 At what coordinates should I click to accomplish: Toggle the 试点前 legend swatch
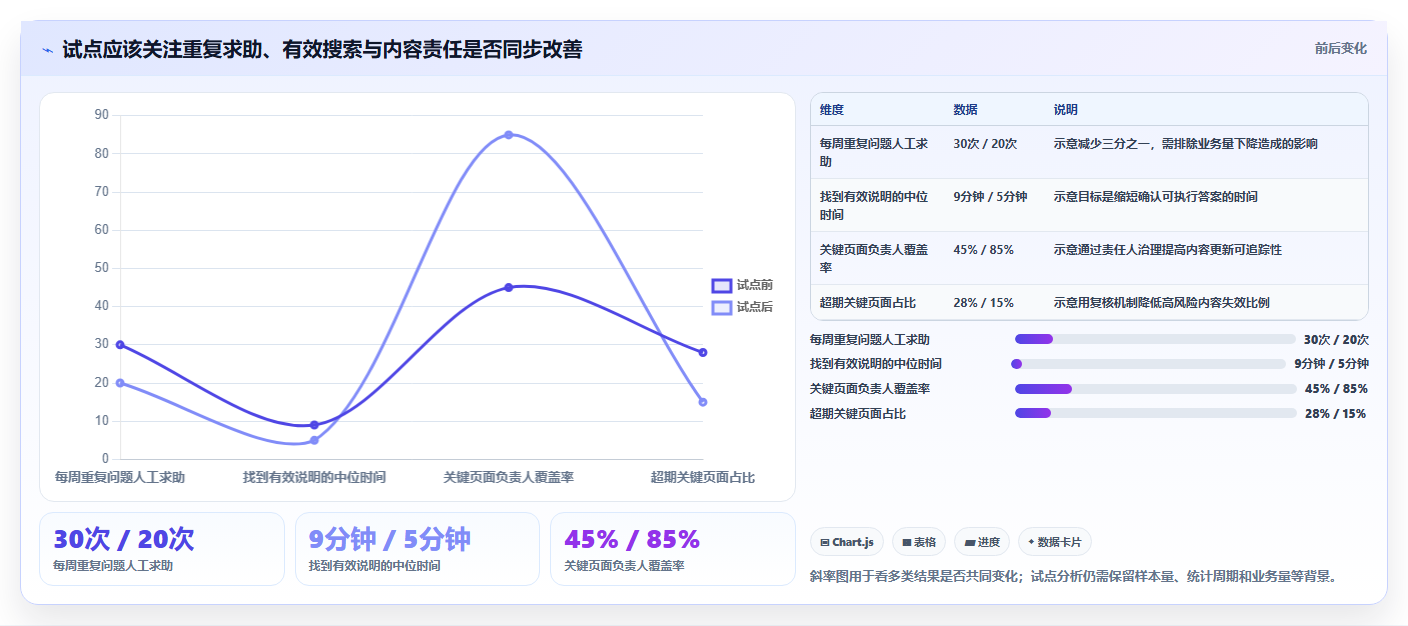(722, 286)
